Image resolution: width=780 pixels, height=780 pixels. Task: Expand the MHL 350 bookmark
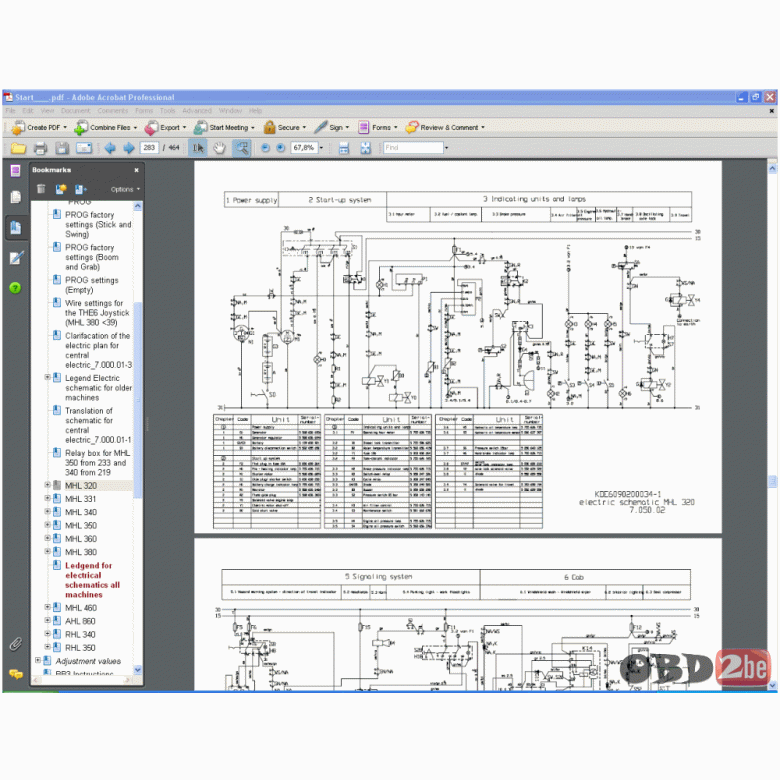tap(47, 525)
